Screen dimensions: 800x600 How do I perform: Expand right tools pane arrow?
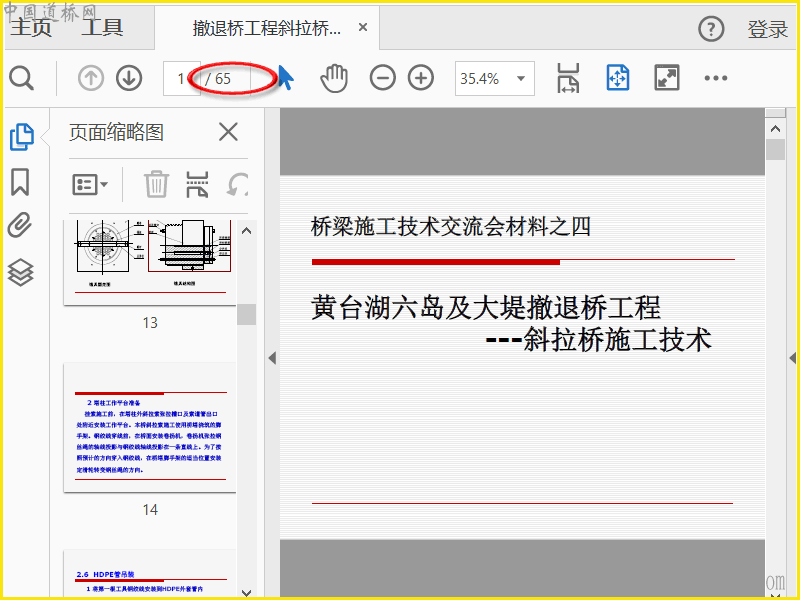[x=792, y=358]
